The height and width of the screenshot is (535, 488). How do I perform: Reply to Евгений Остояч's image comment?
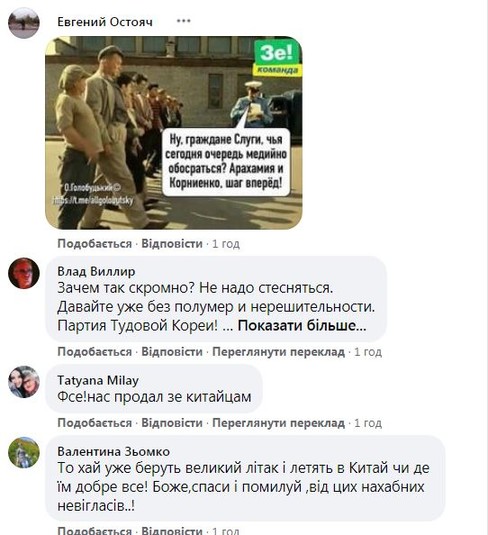tap(172, 244)
